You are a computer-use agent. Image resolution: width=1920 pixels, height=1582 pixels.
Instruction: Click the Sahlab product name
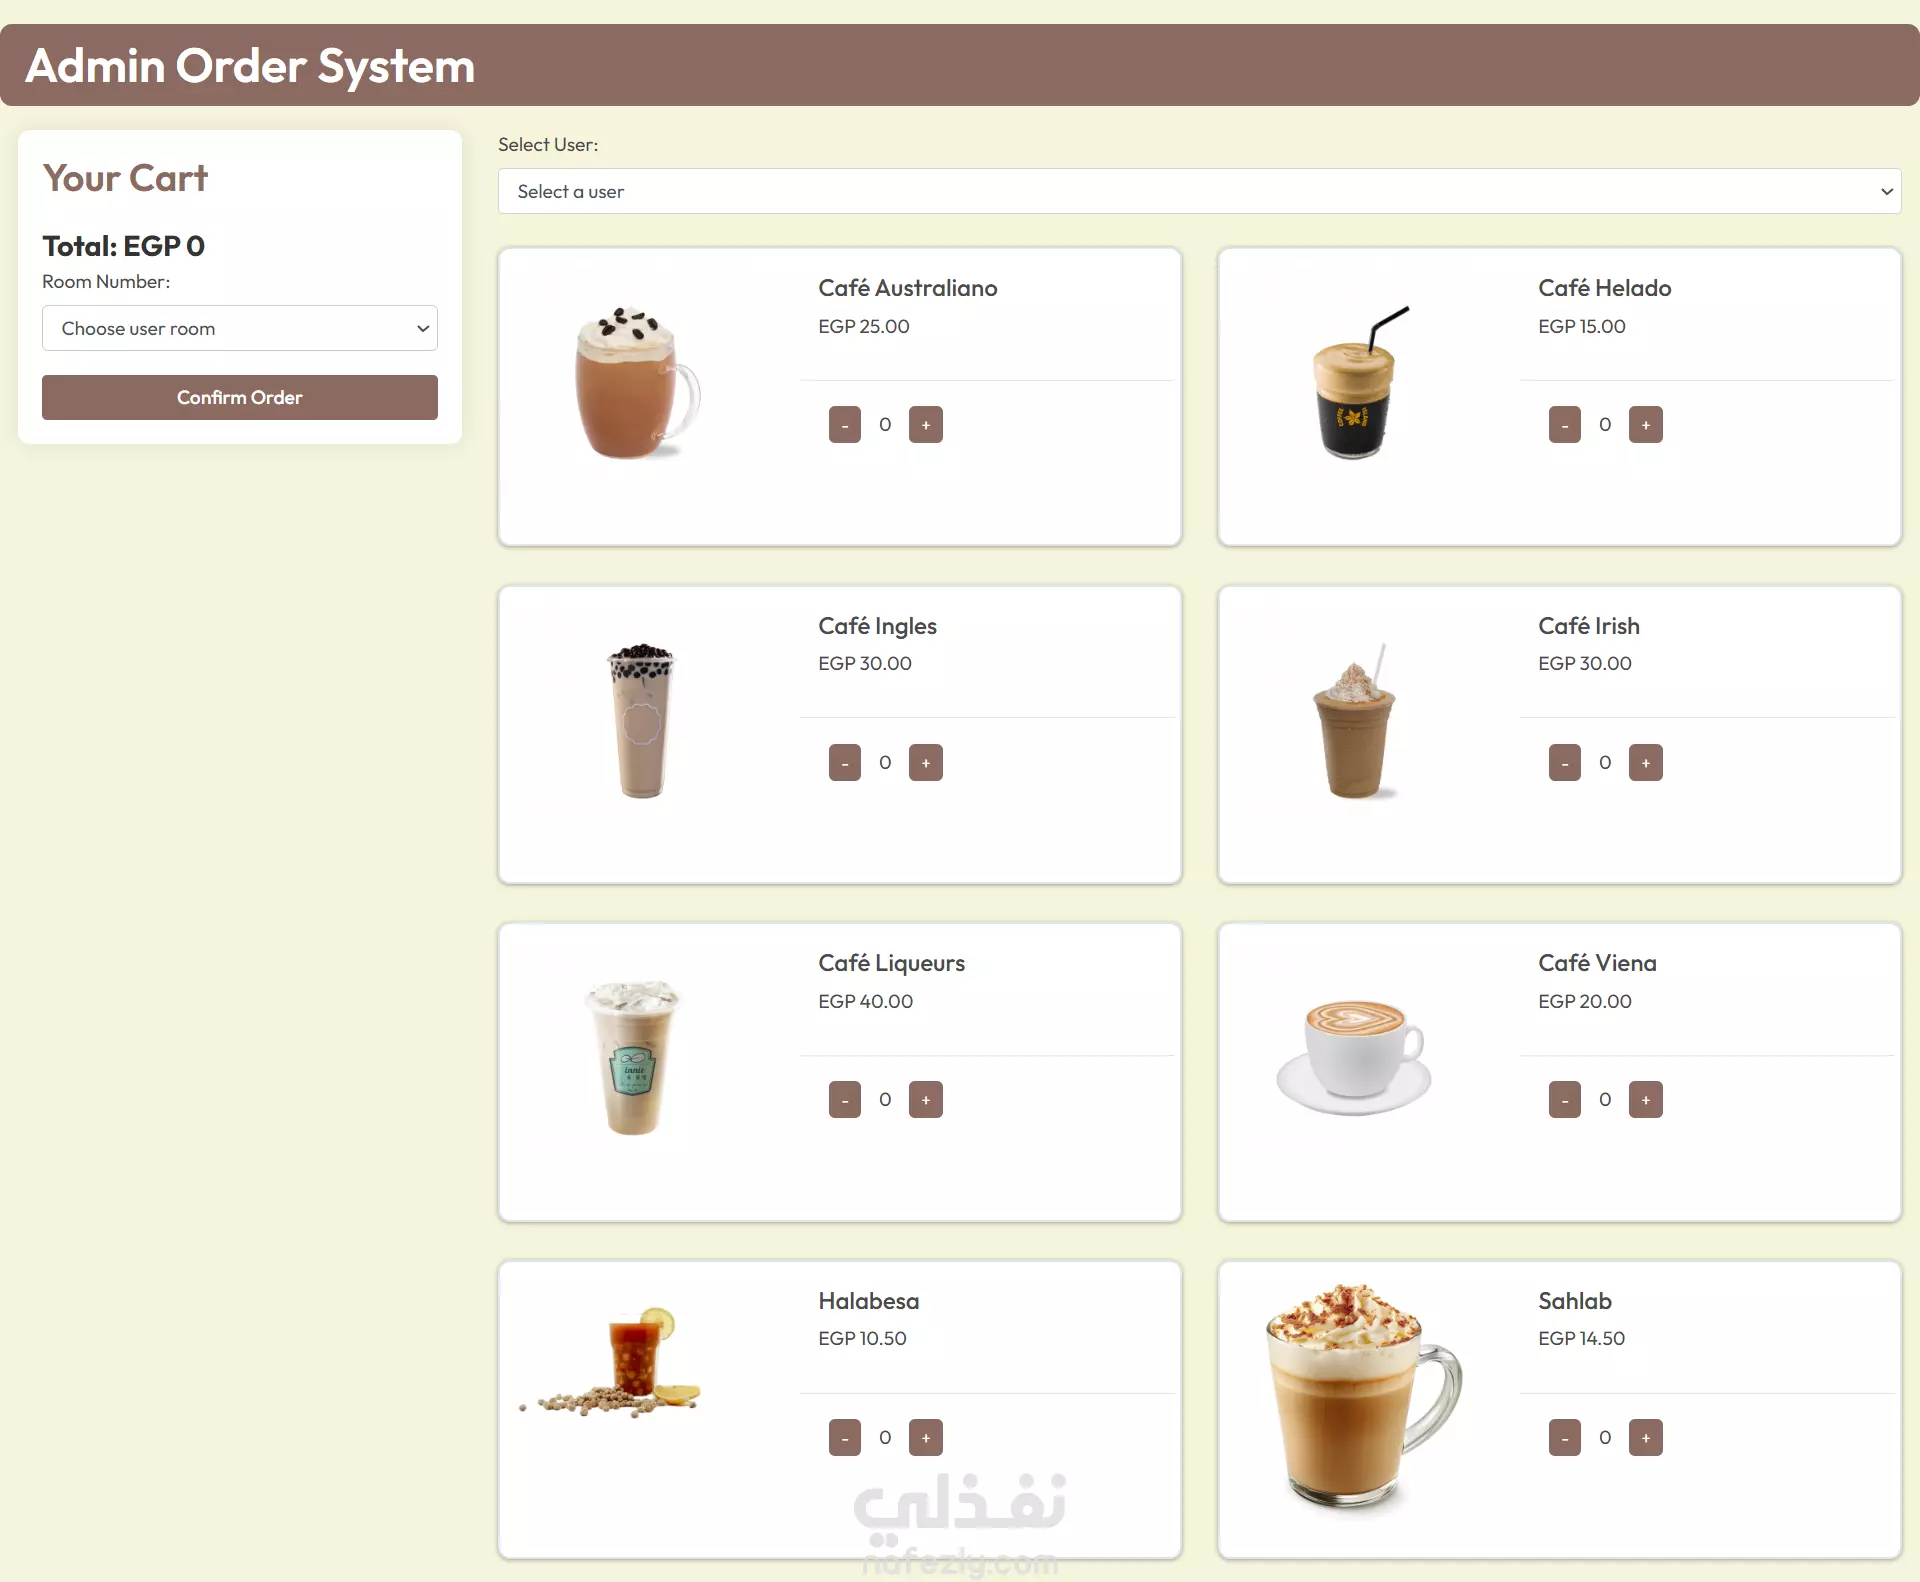1574,1301
